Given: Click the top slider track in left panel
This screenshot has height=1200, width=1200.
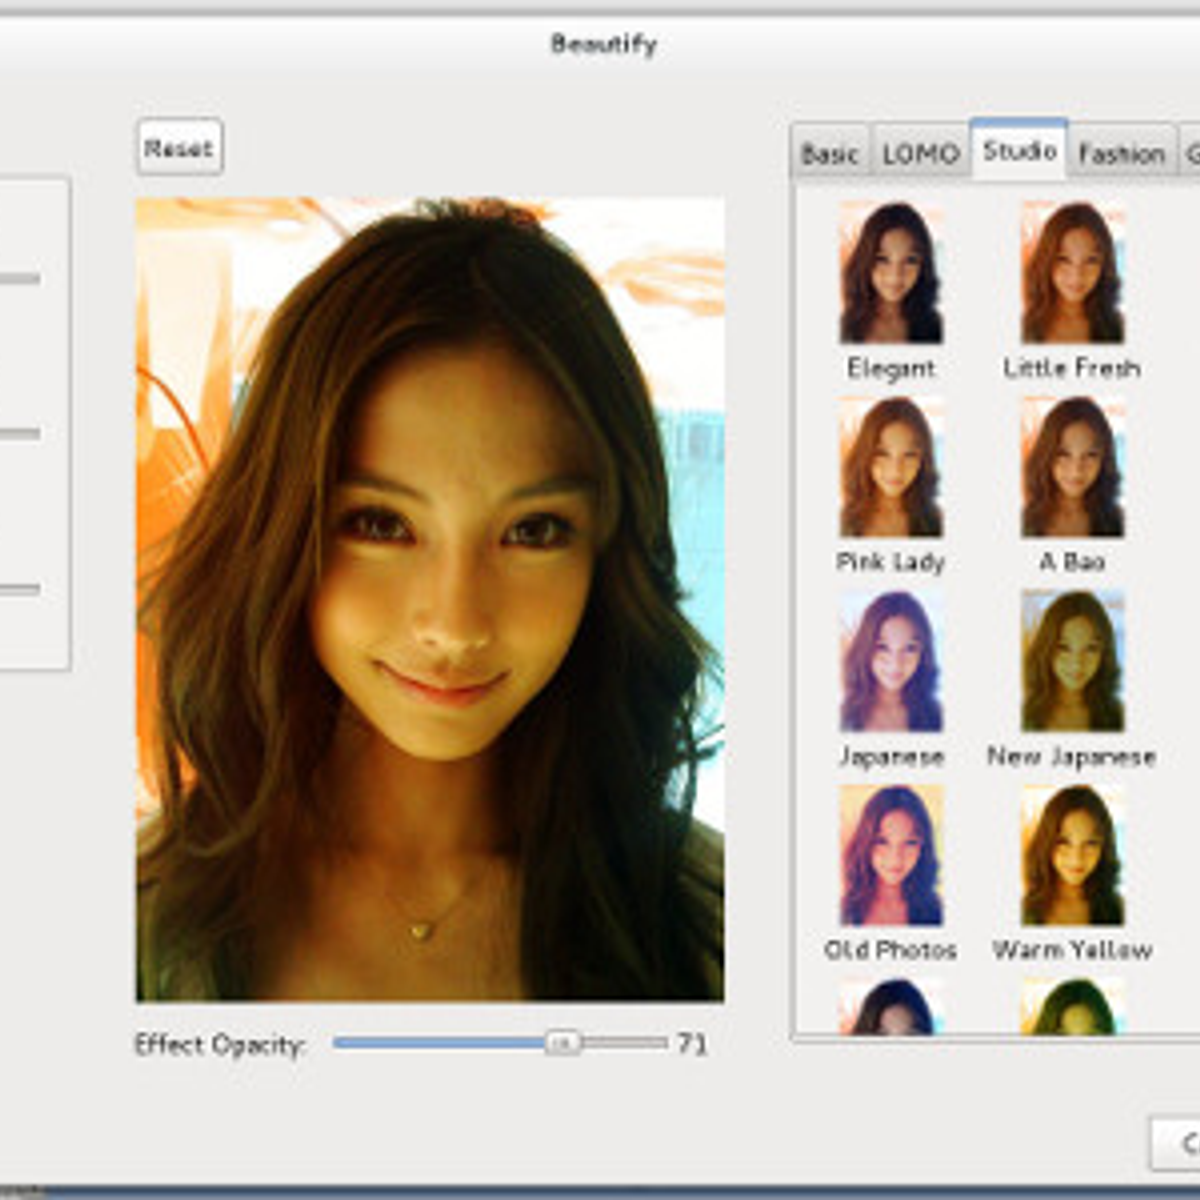Looking at the screenshot, I should pyautogui.click(x=20, y=279).
